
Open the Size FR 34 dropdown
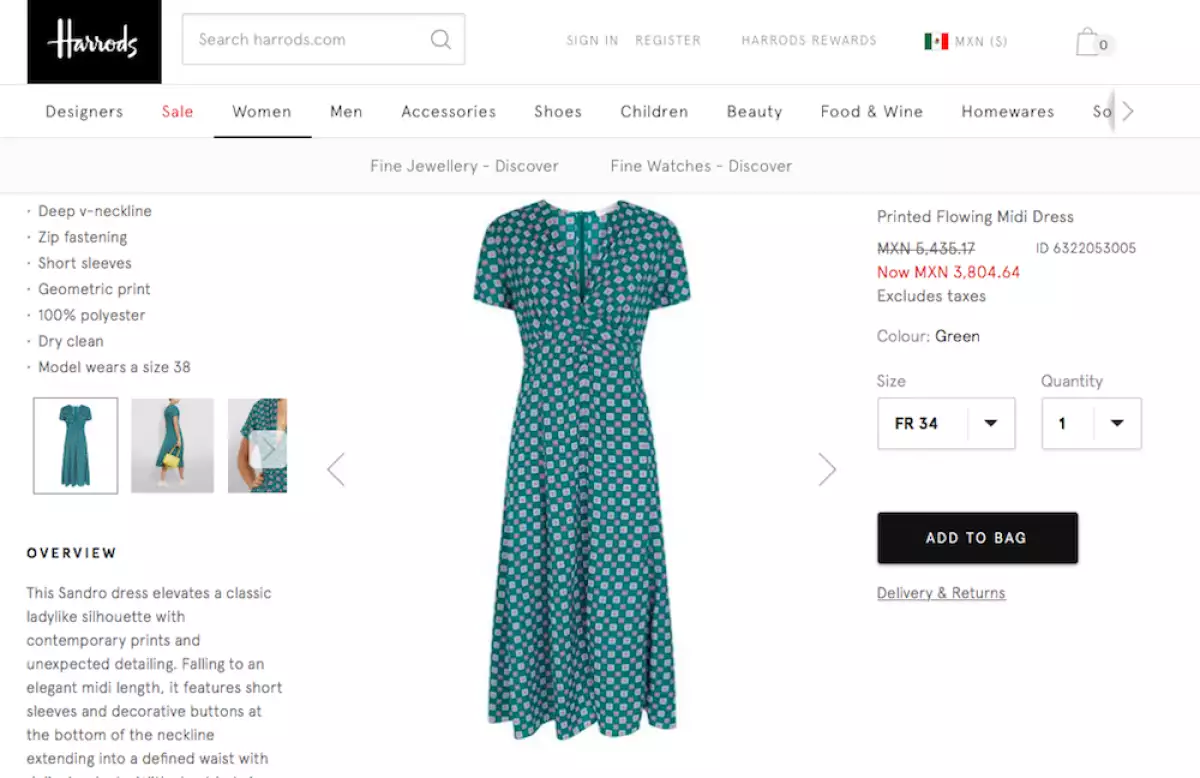(946, 423)
